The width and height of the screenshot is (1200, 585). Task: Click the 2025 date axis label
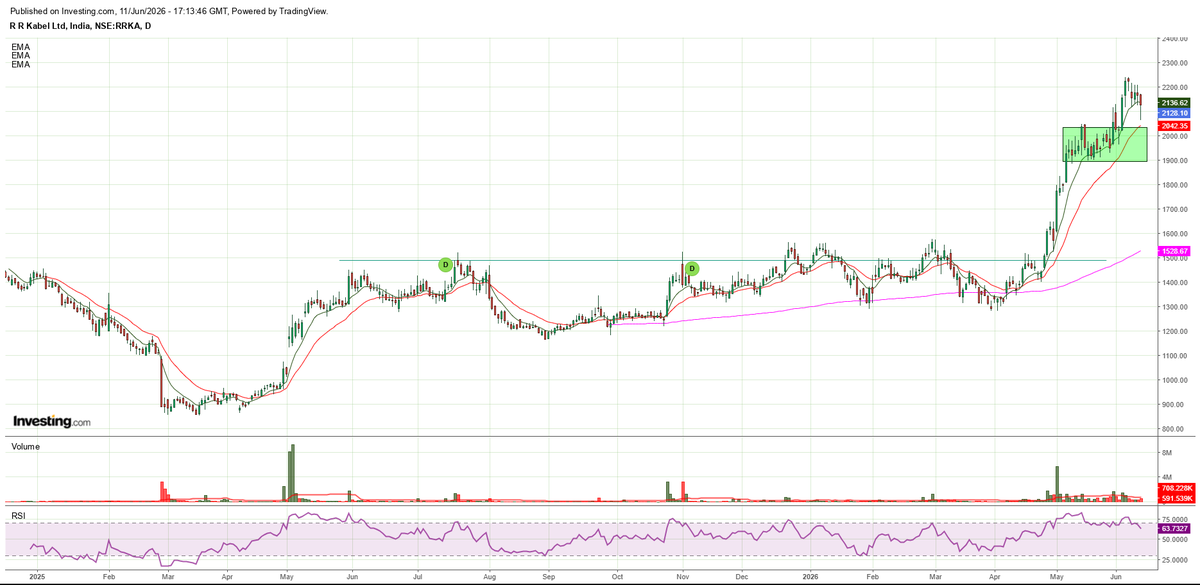37,578
